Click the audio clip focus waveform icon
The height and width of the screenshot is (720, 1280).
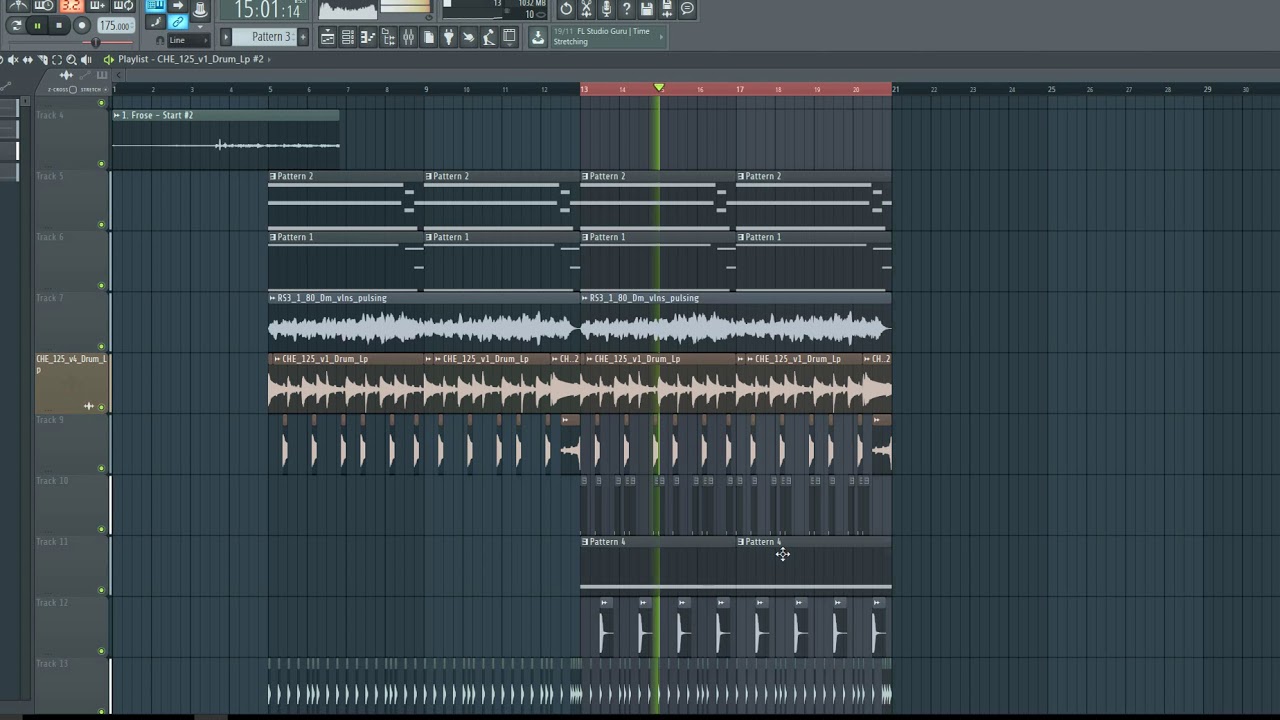(66, 75)
